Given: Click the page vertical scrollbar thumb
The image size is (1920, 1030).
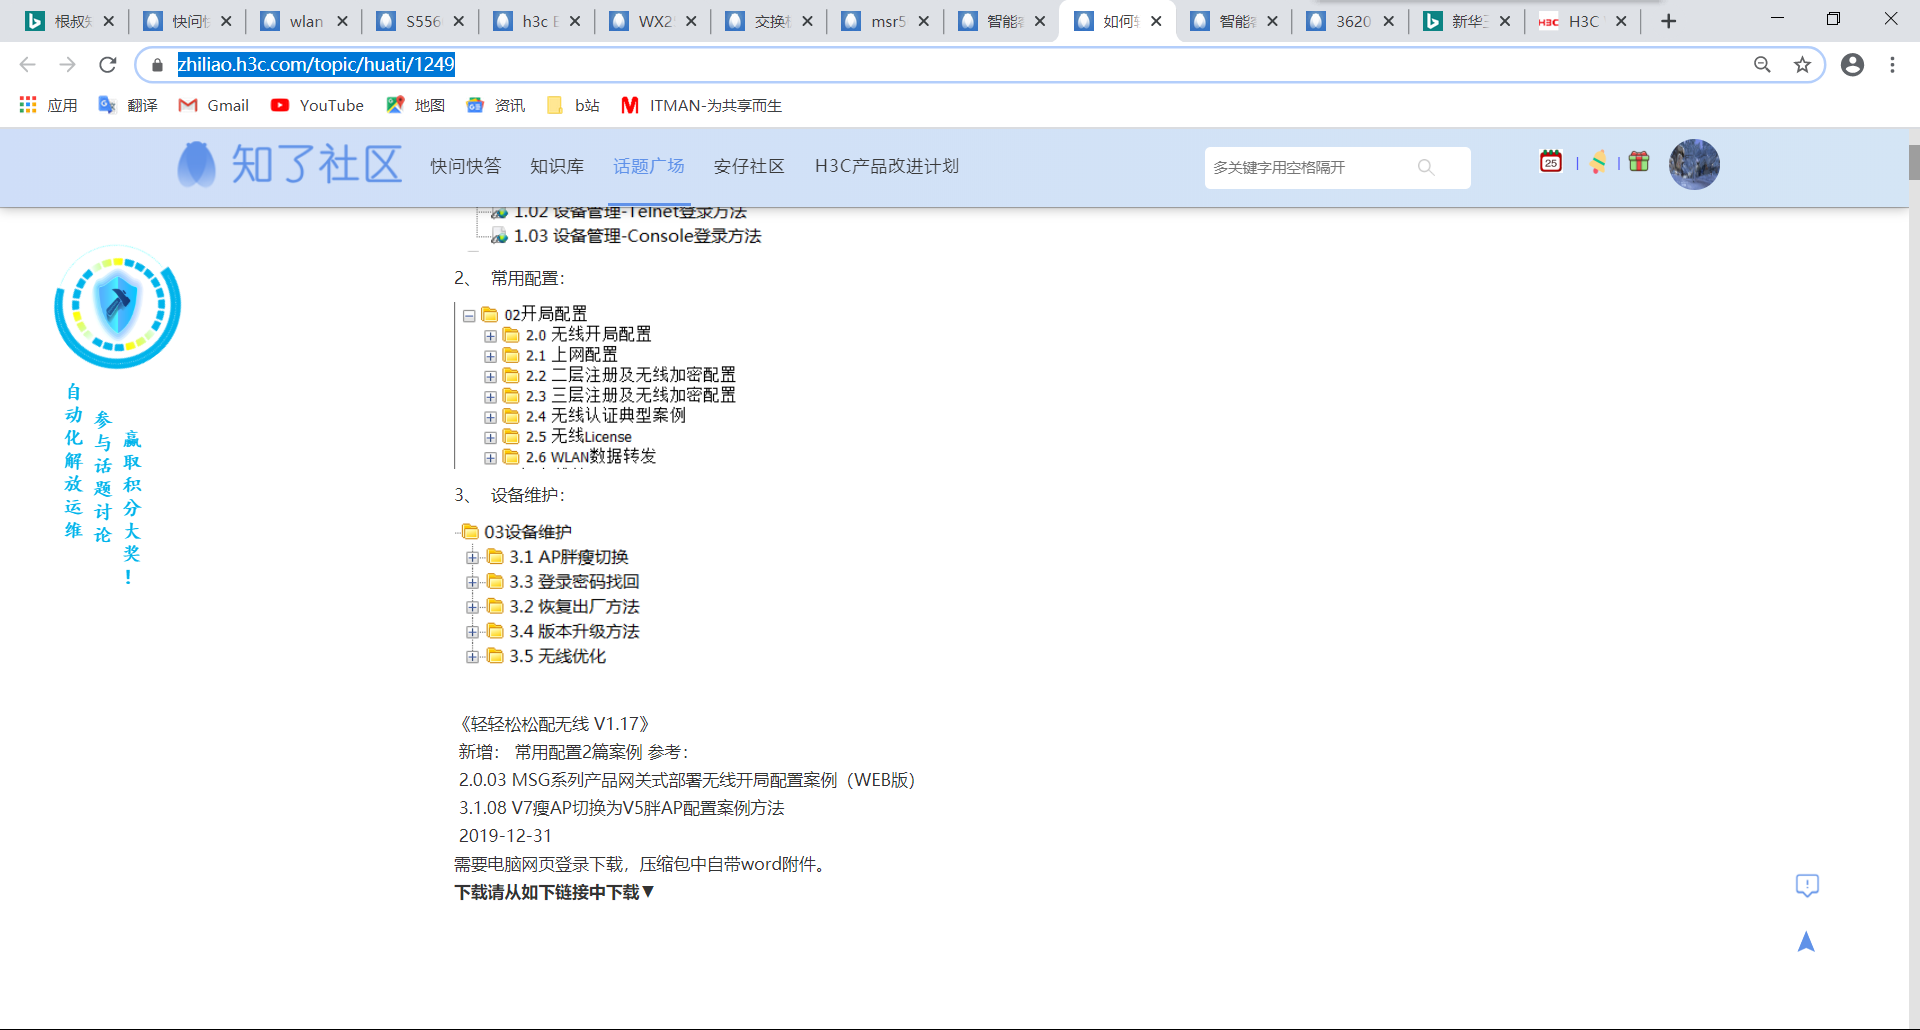Looking at the screenshot, I should tap(1914, 162).
